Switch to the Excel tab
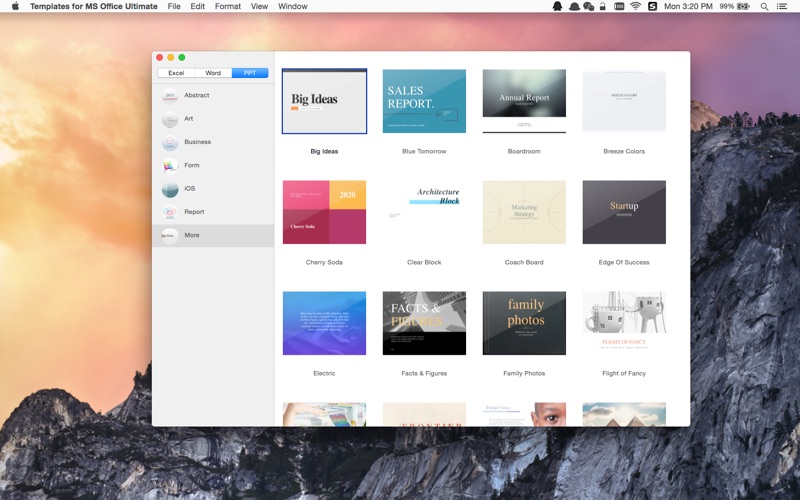 (176, 73)
